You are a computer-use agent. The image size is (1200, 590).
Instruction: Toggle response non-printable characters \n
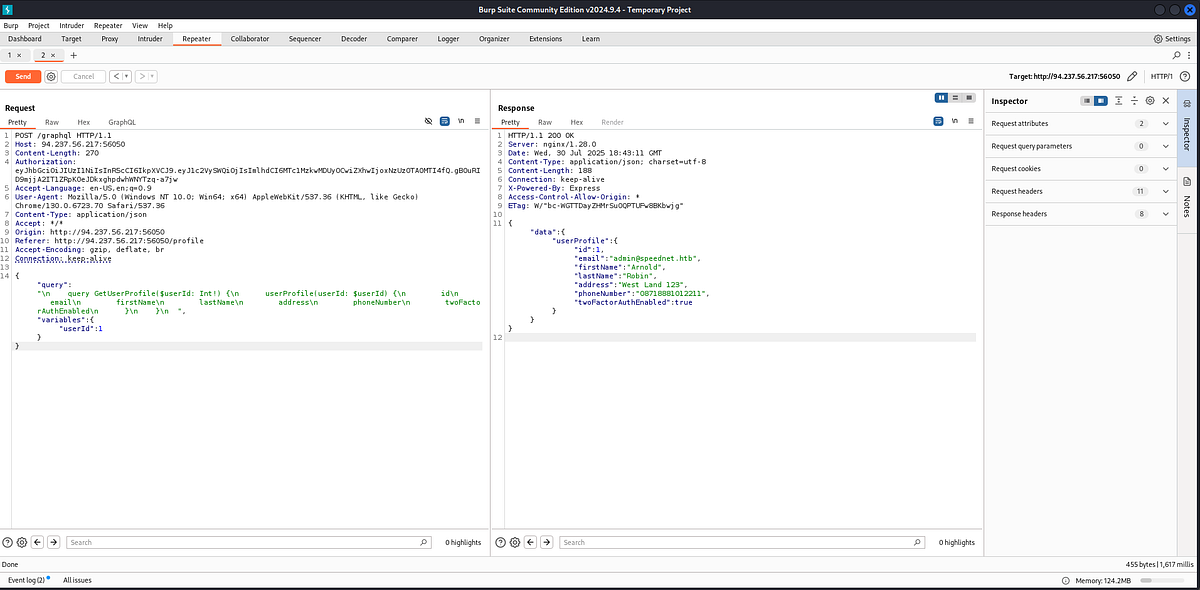click(954, 122)
